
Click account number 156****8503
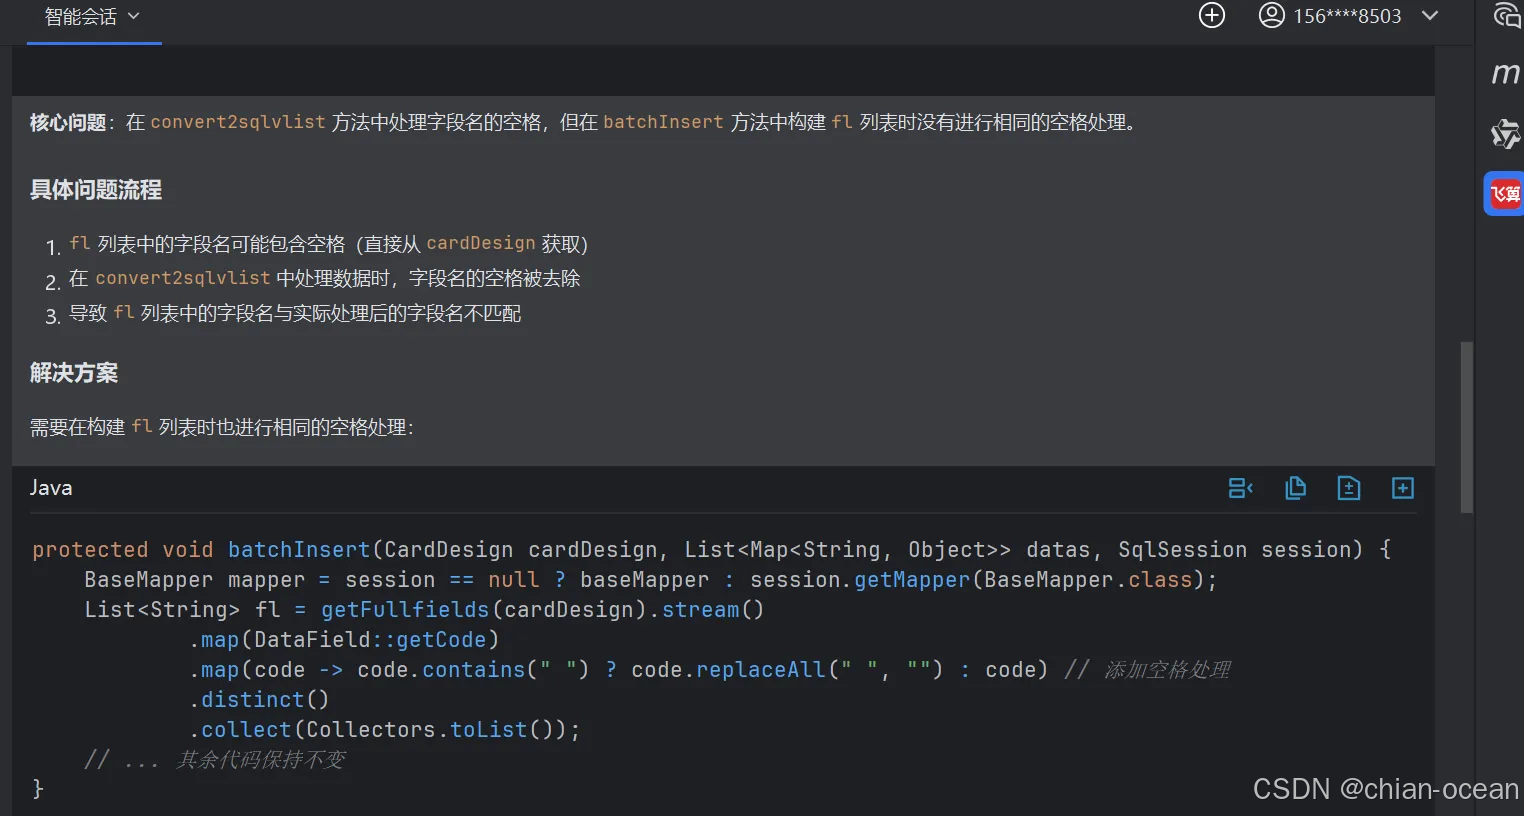point(1347,16)
